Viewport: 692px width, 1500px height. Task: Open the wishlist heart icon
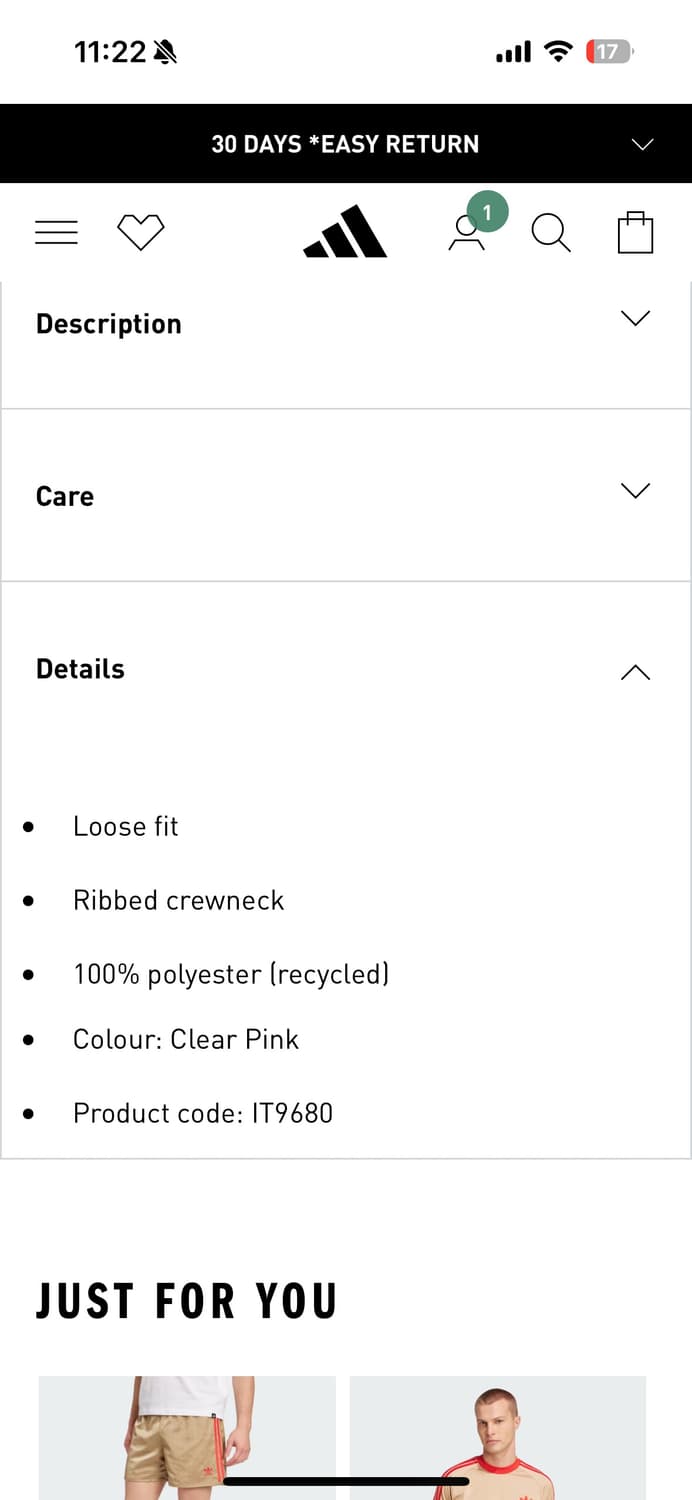click(x=140, y=232)
